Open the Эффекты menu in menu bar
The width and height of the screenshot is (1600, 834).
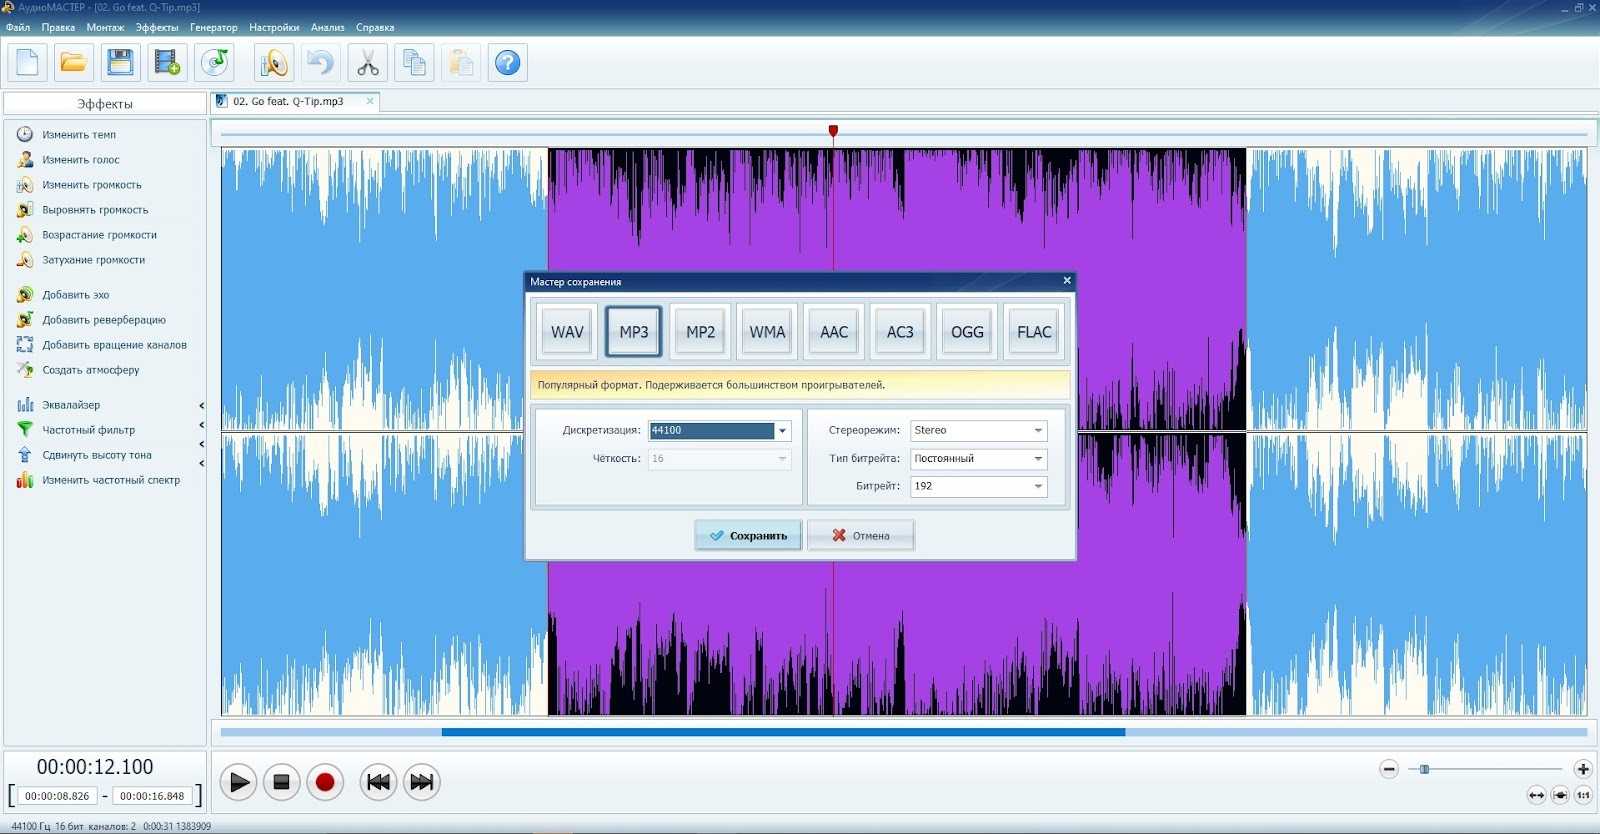click(157, 28)
